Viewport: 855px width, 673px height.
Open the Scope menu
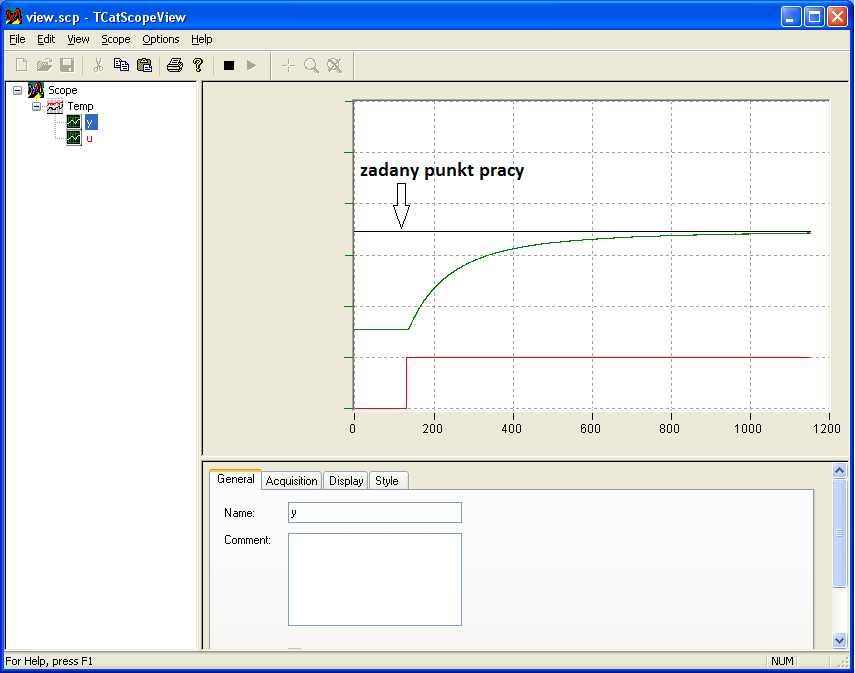tap(116, 39)
